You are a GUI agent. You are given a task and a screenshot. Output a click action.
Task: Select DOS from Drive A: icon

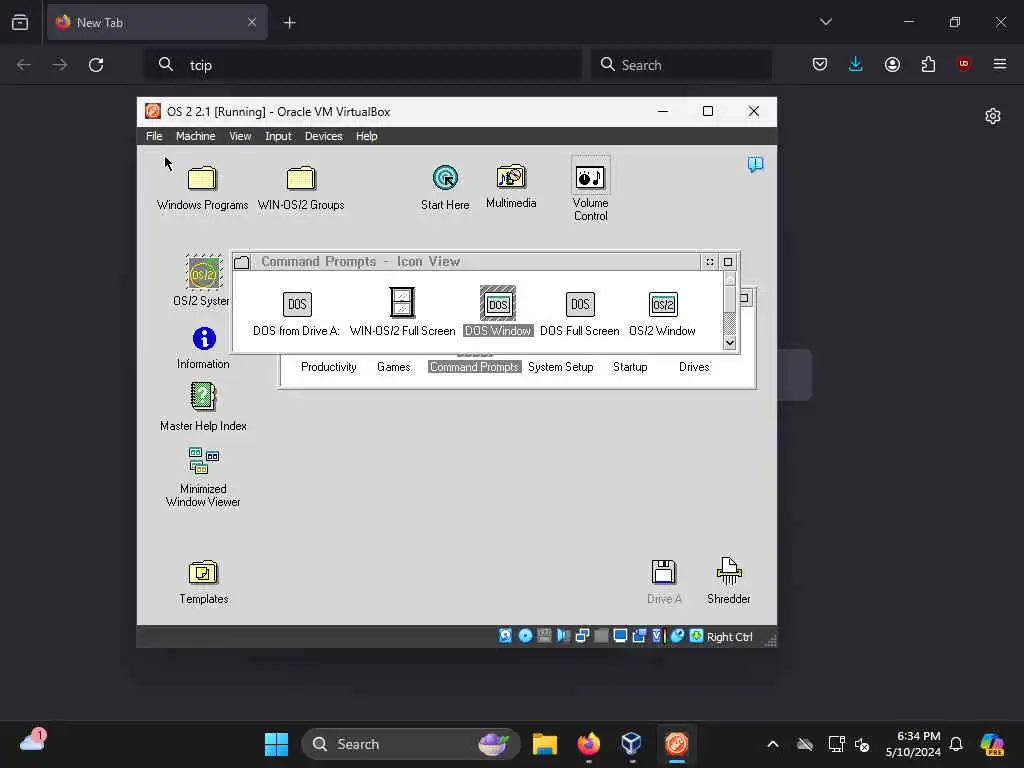[297, 304]
